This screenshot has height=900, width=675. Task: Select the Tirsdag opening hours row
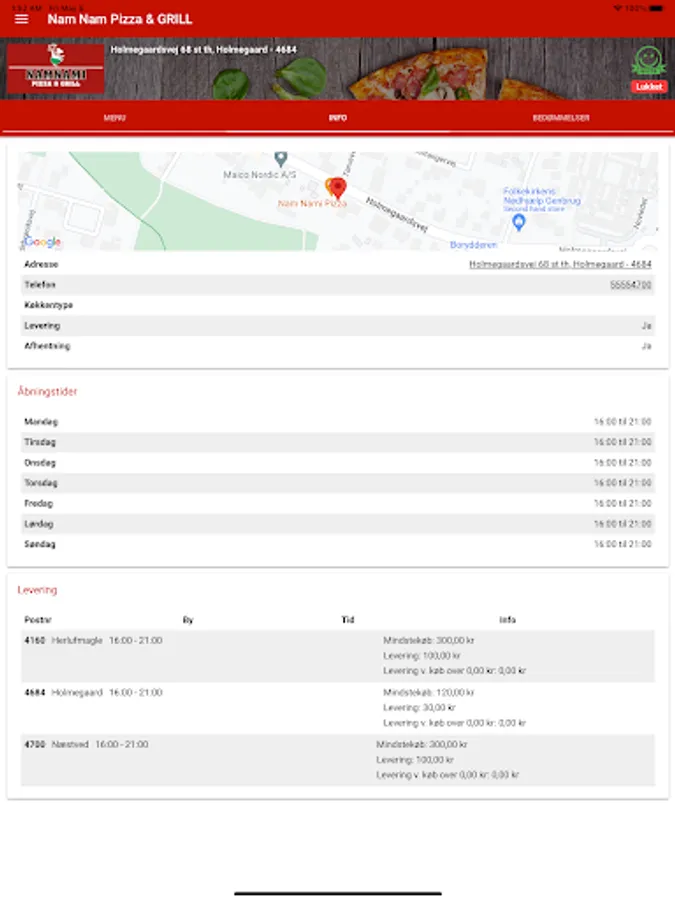338,442
